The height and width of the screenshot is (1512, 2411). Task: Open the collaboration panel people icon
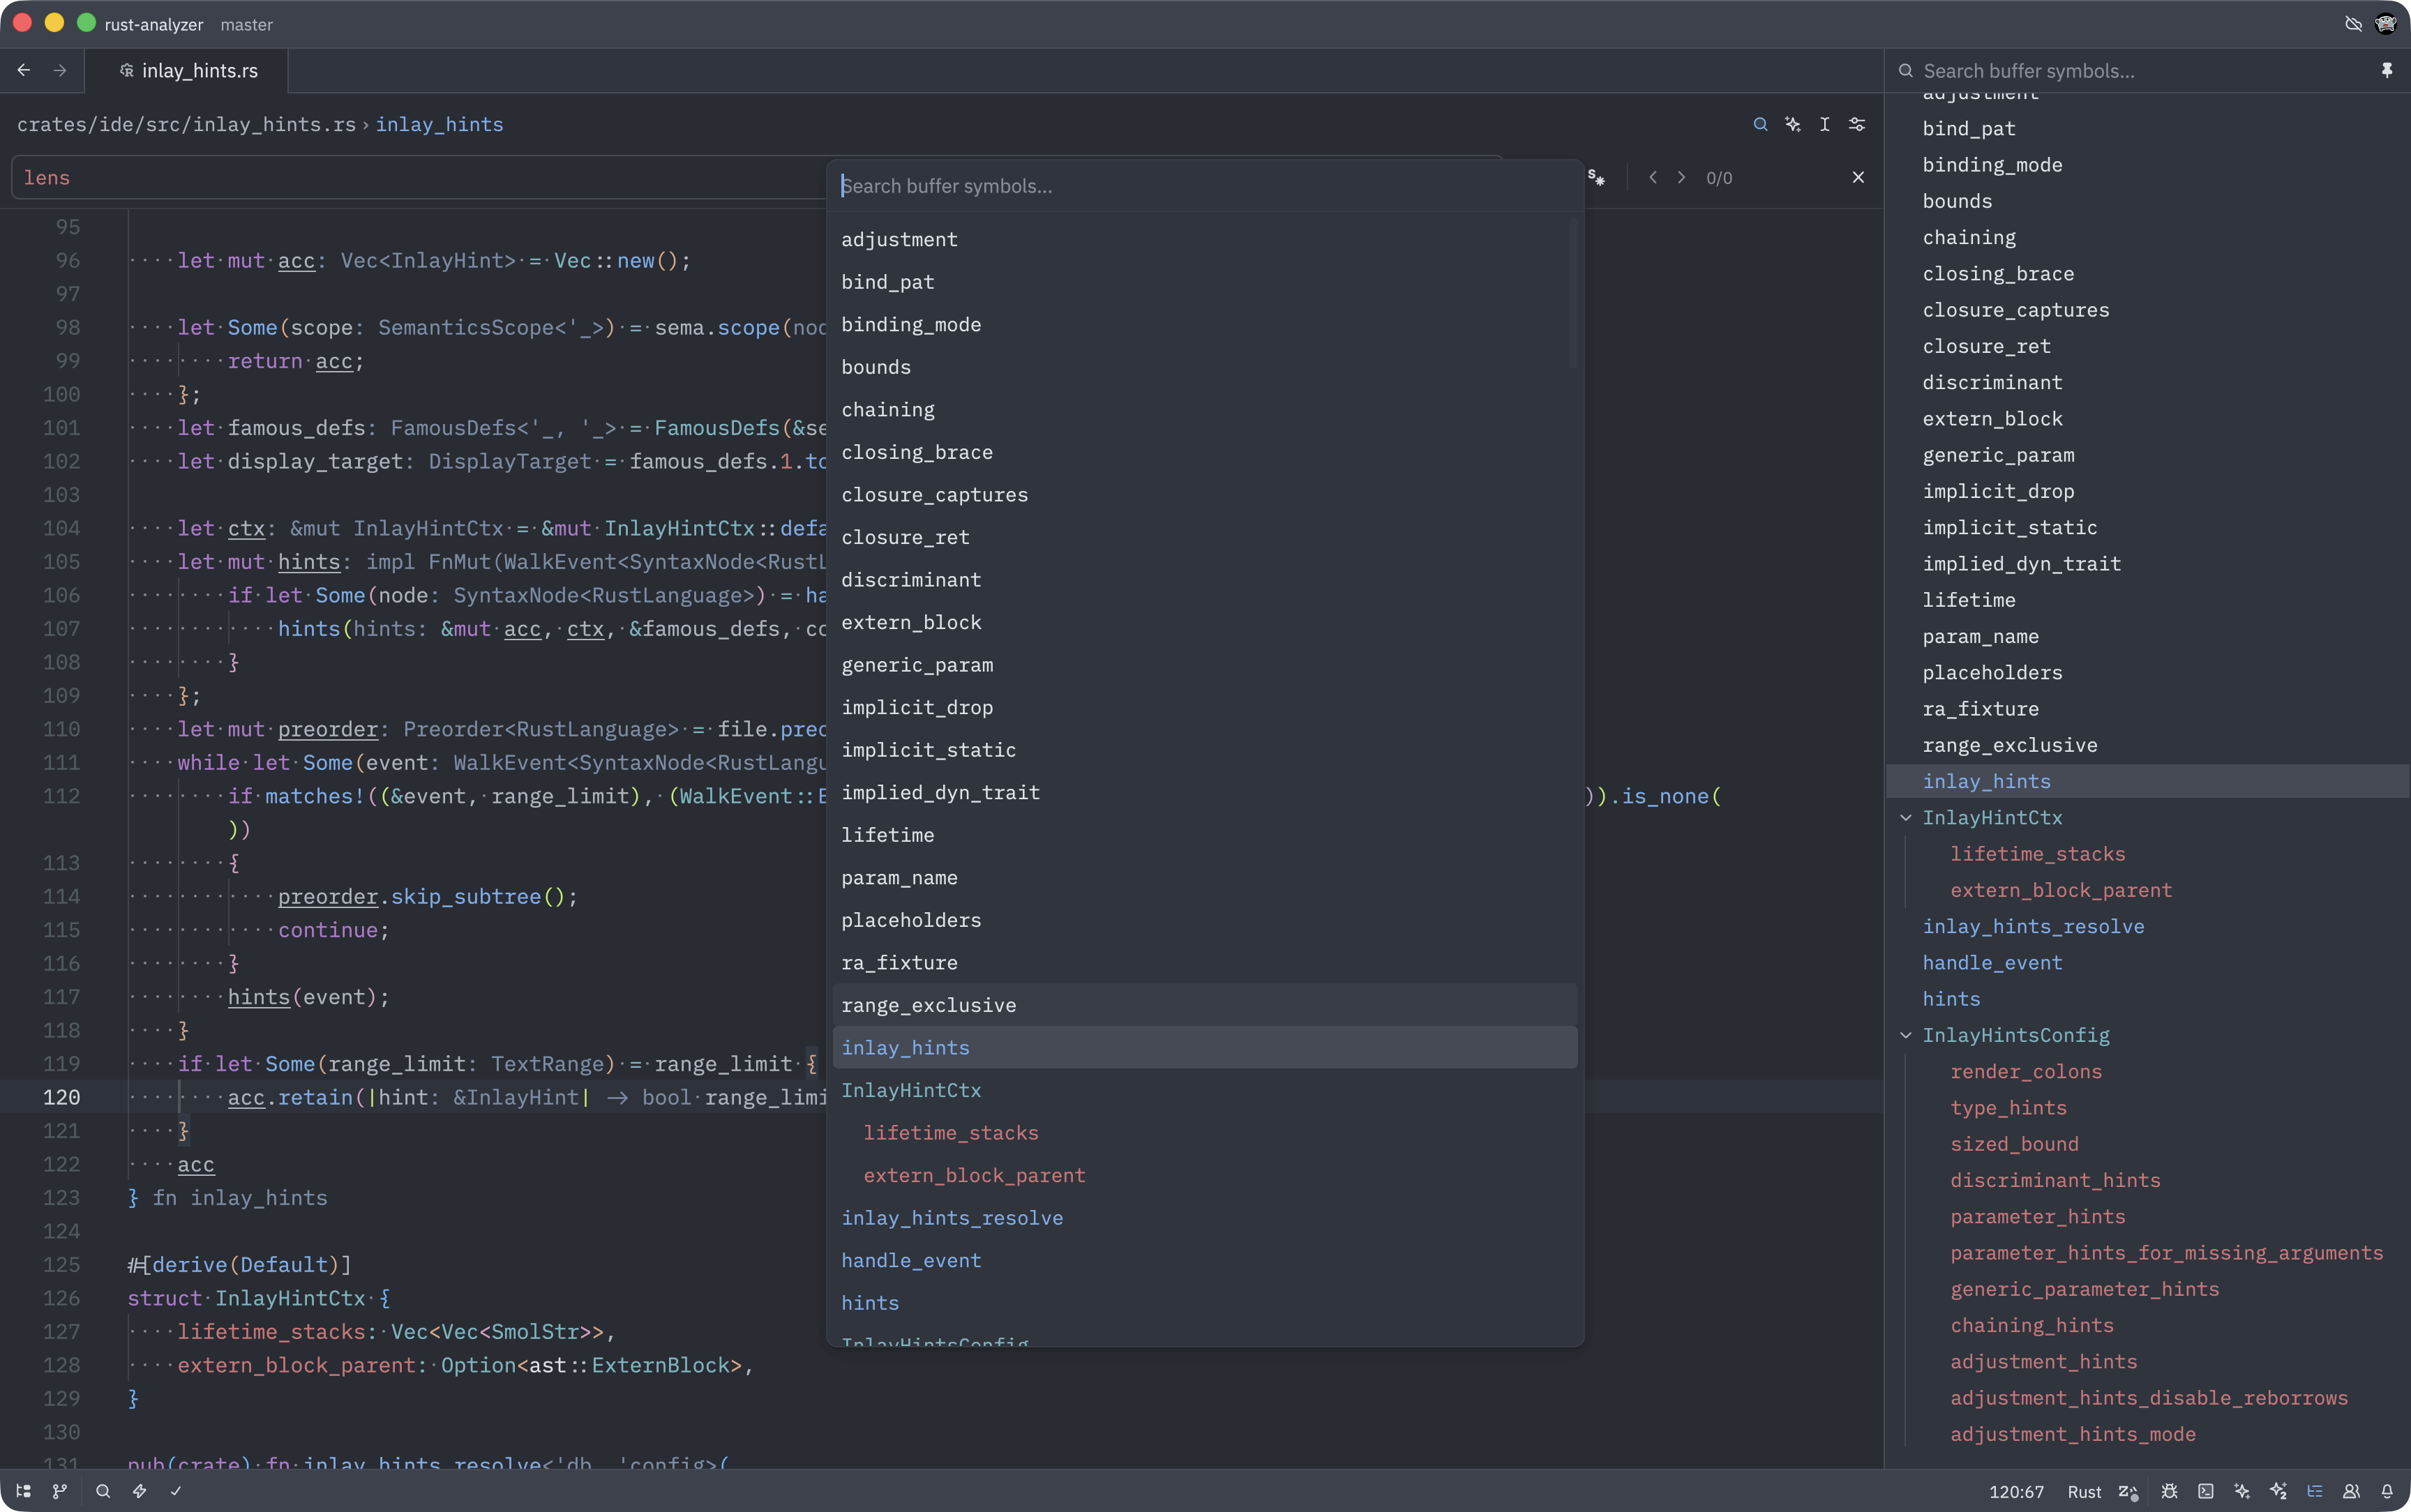point(2351,1491)
